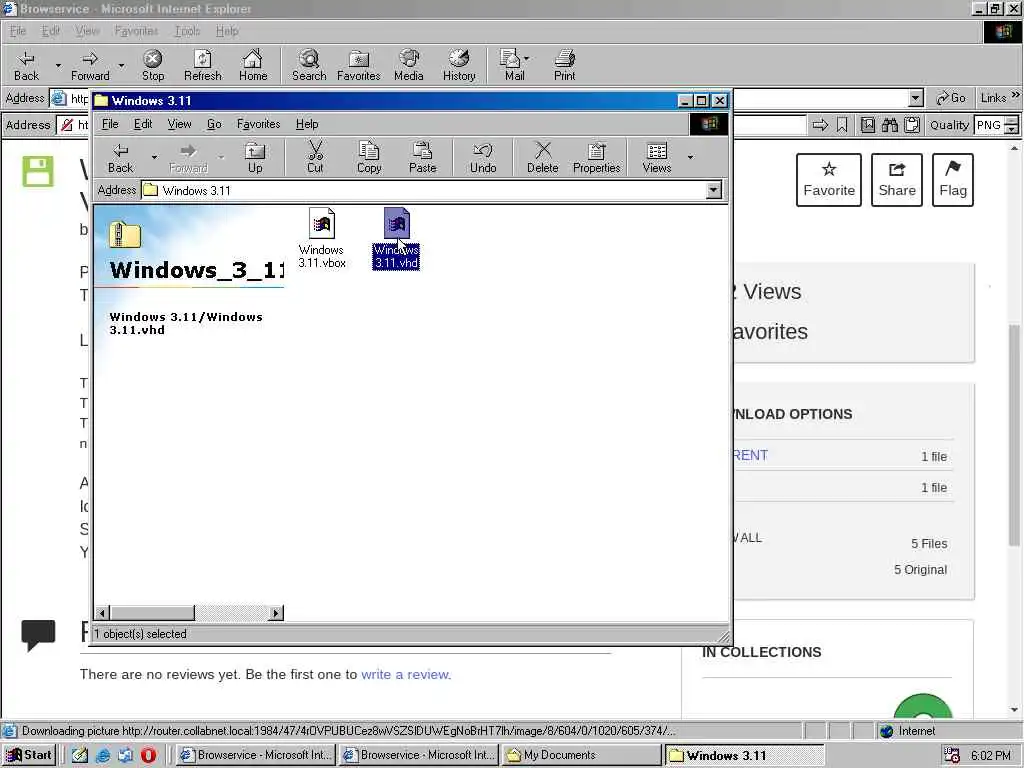The height and width of the screenshot is (768, 1024).
Task: Click Back in the Windows 3.11 folder toolbar
Action: click(120, 158)
